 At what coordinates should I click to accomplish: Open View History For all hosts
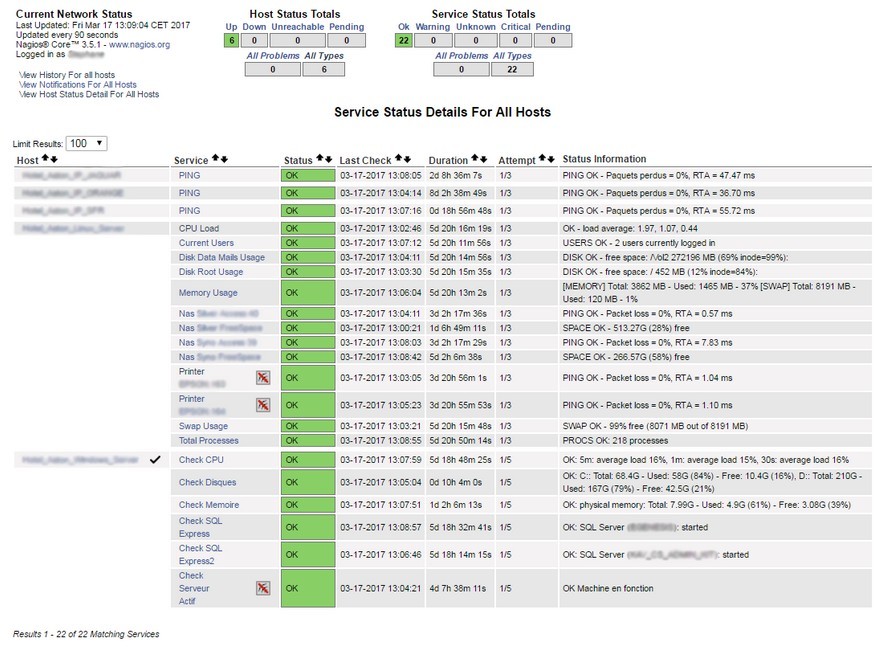click(67, 75)
